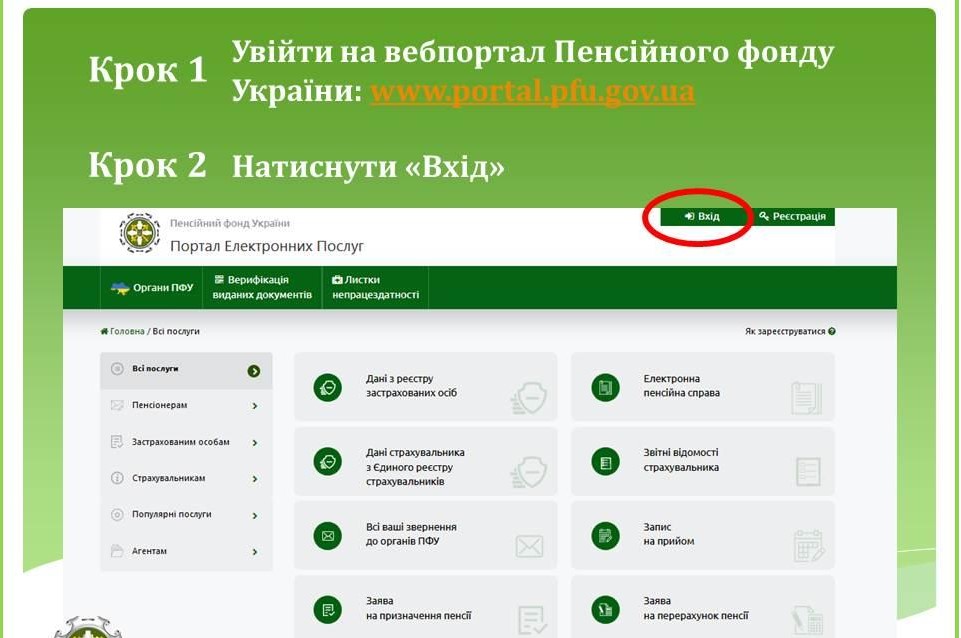Click the green icon beside Заява на перерахунок пенсії
The height and width of the screenshot is (638, 961).
[x=604, y=609]
